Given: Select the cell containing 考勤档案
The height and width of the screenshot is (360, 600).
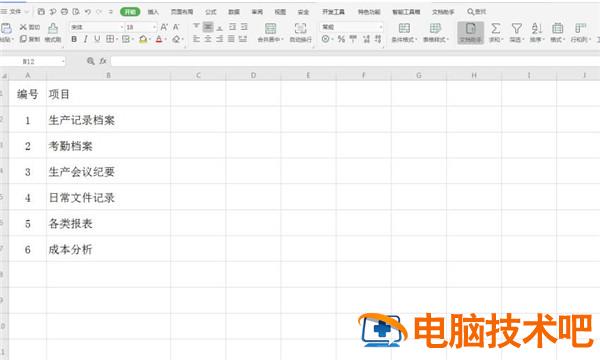Looking at the screenshot, I should point(108,146).
